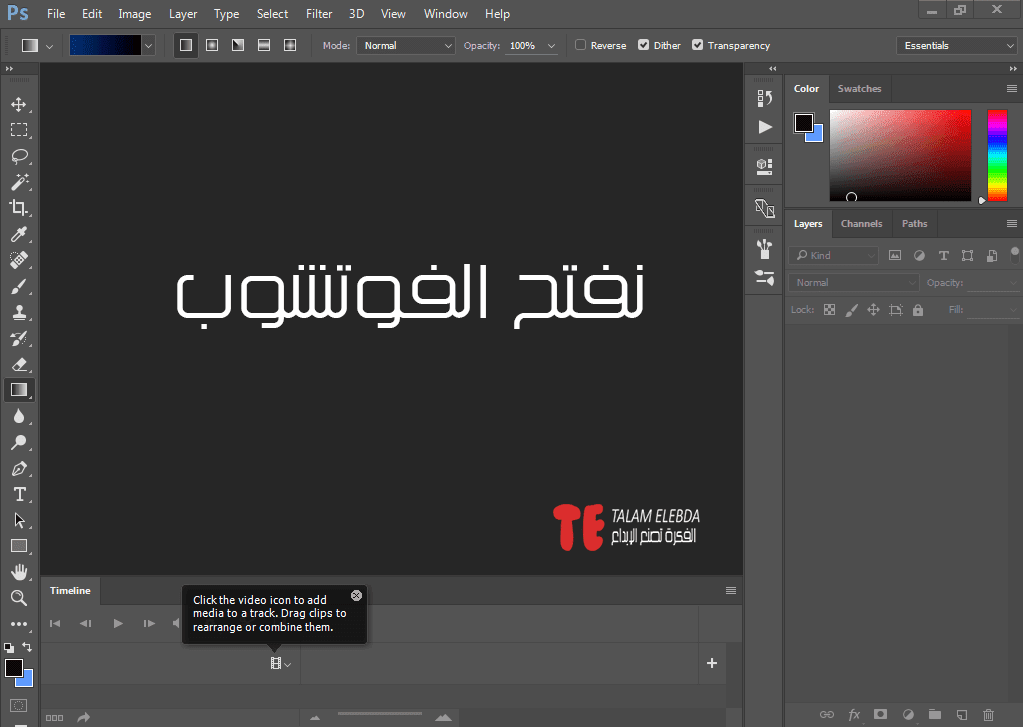Select the Dodge tool

(19, 442)
